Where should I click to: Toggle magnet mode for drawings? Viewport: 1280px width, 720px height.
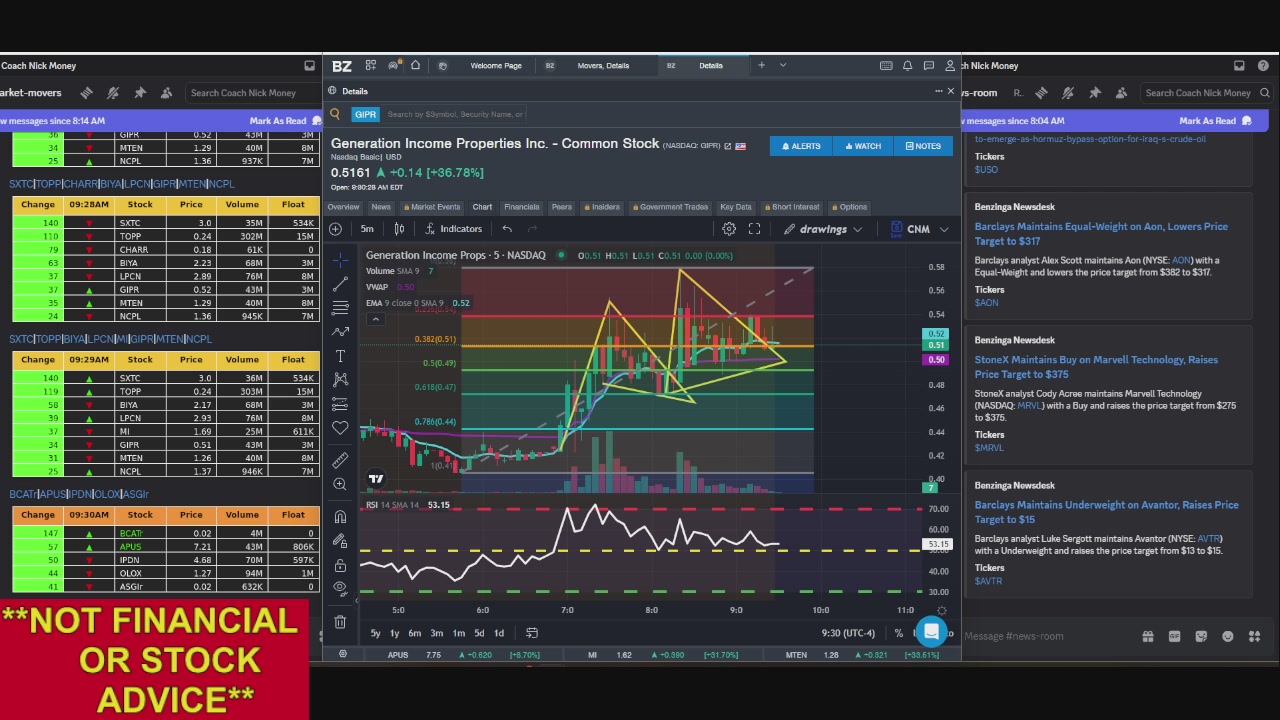340,517
